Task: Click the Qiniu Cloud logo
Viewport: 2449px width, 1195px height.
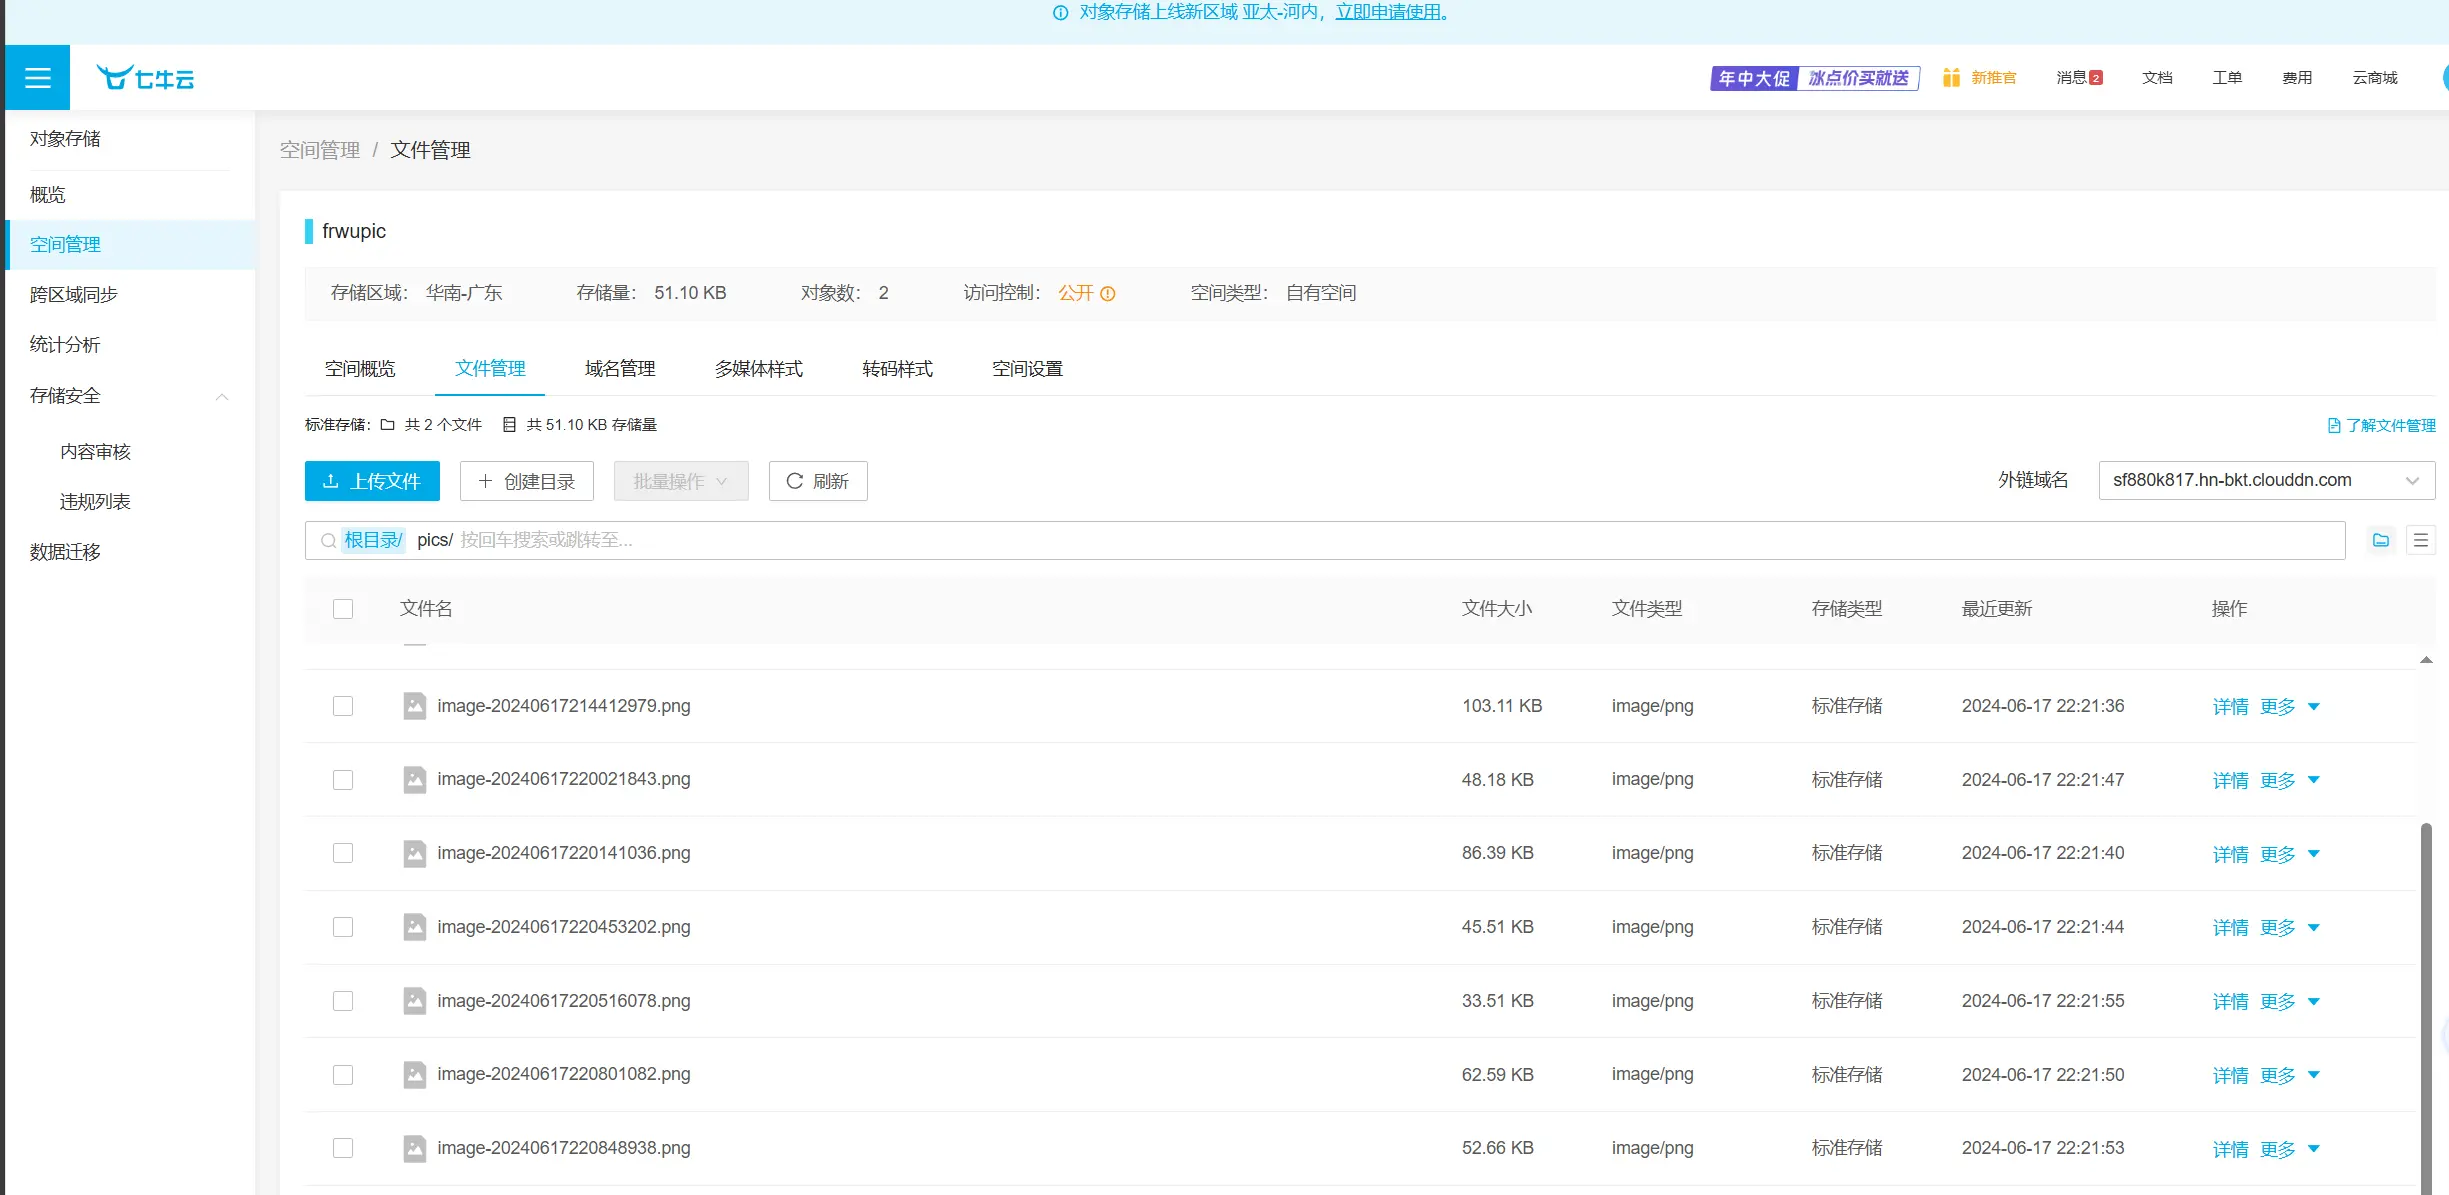Action: (x=146, y=78)
